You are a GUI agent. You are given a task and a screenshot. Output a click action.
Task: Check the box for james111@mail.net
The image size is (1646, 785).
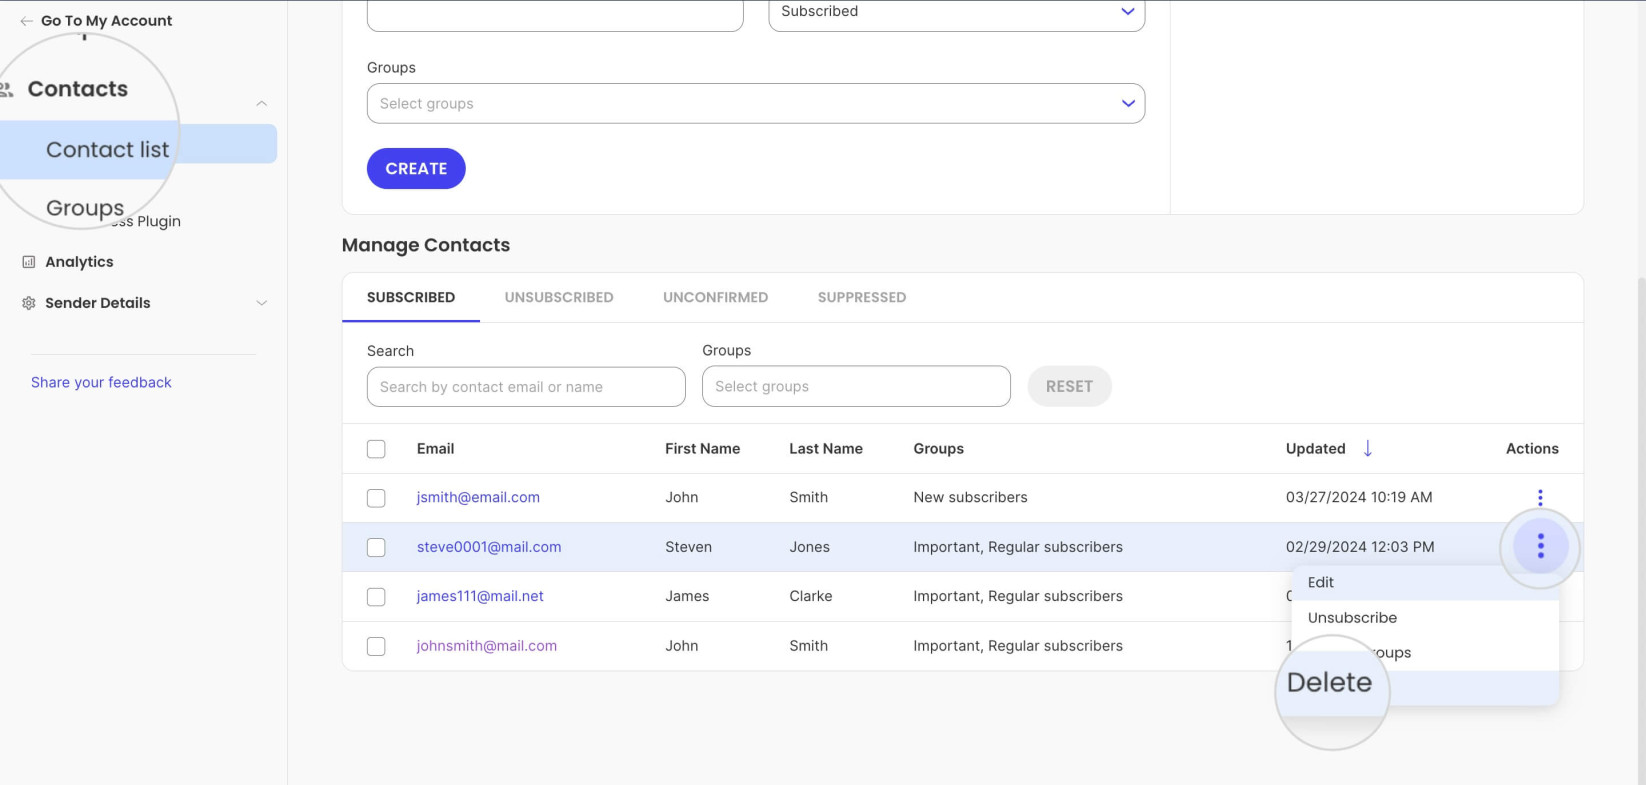pyautogui.click(x=376, y=597)
